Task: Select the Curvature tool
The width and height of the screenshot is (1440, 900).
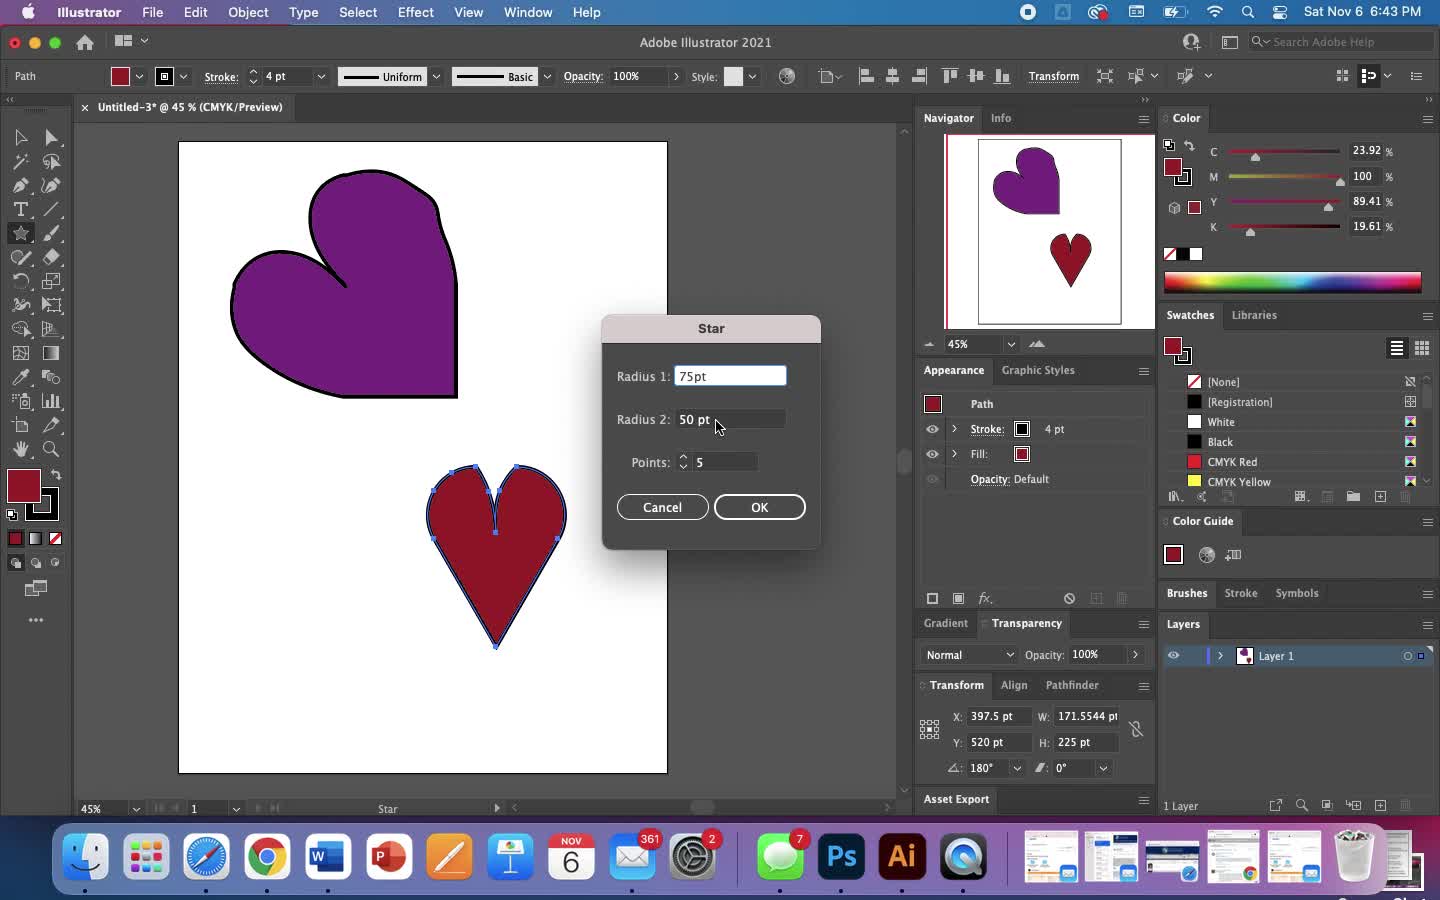Action: 51,185
